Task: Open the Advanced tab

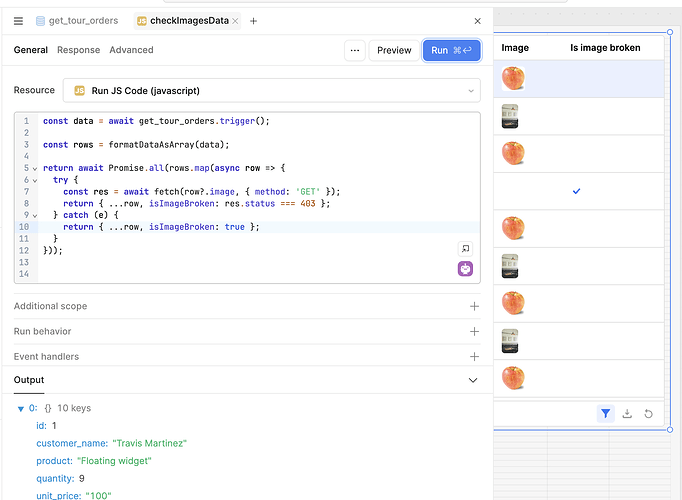Action: pos(131,50)
